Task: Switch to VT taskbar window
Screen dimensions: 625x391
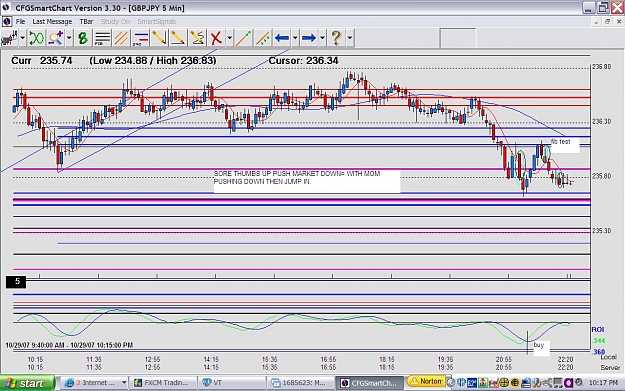Action: (x=232, y=383)
